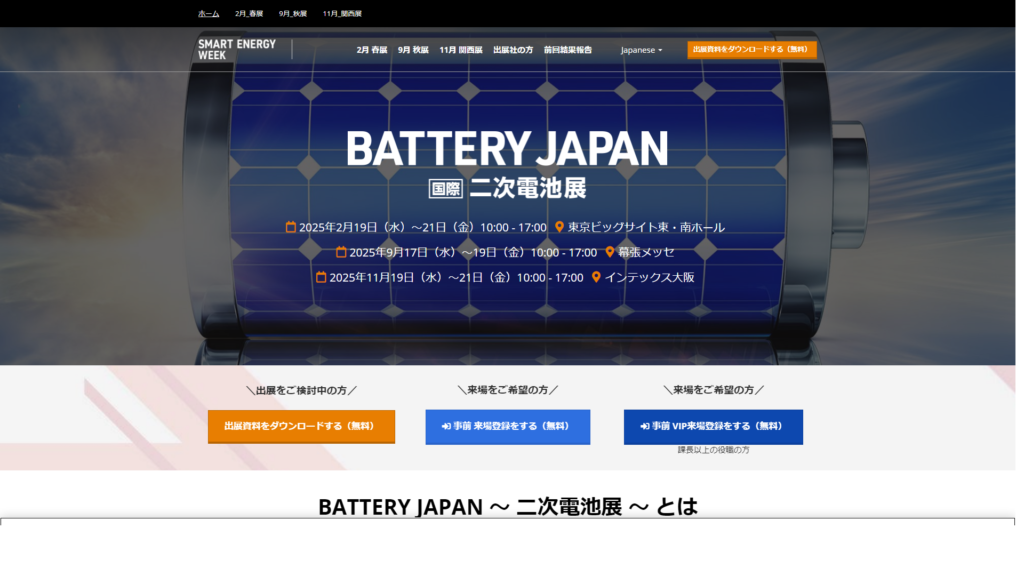Go to 2月_春展 in top bar
This screenshot has width=1024, height=576.
pos(249,14)
